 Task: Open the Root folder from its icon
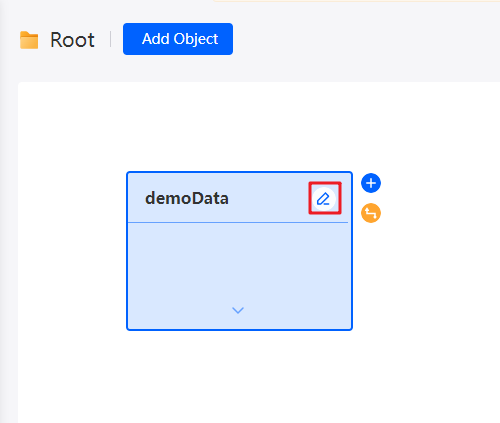pyautogui.click(x=29, y=40)
